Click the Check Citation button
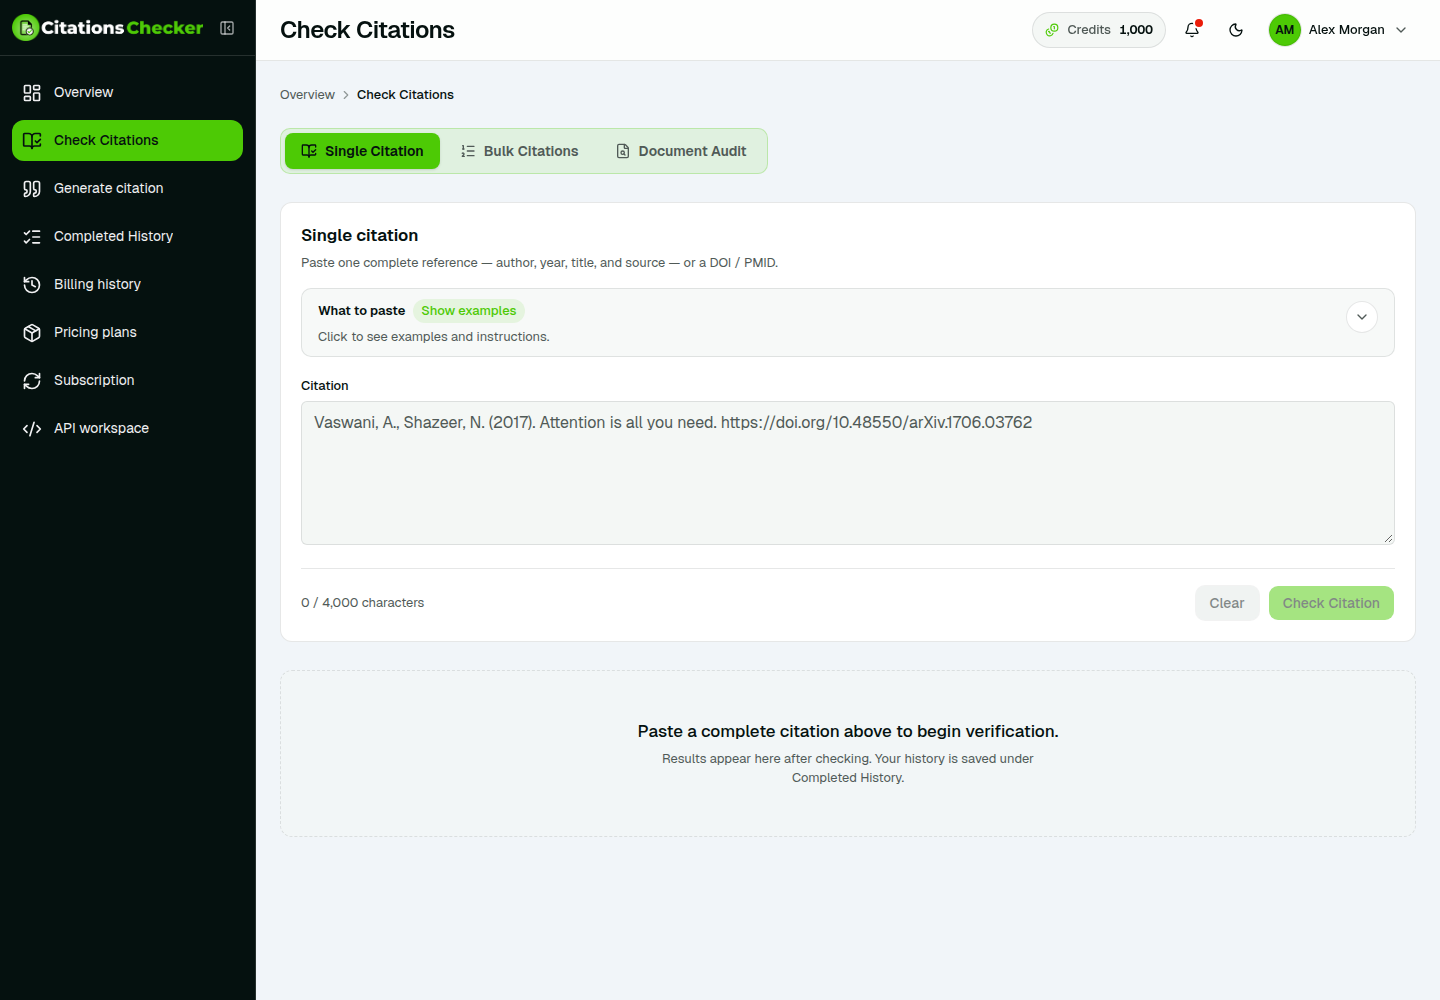 pos(1331,603)
